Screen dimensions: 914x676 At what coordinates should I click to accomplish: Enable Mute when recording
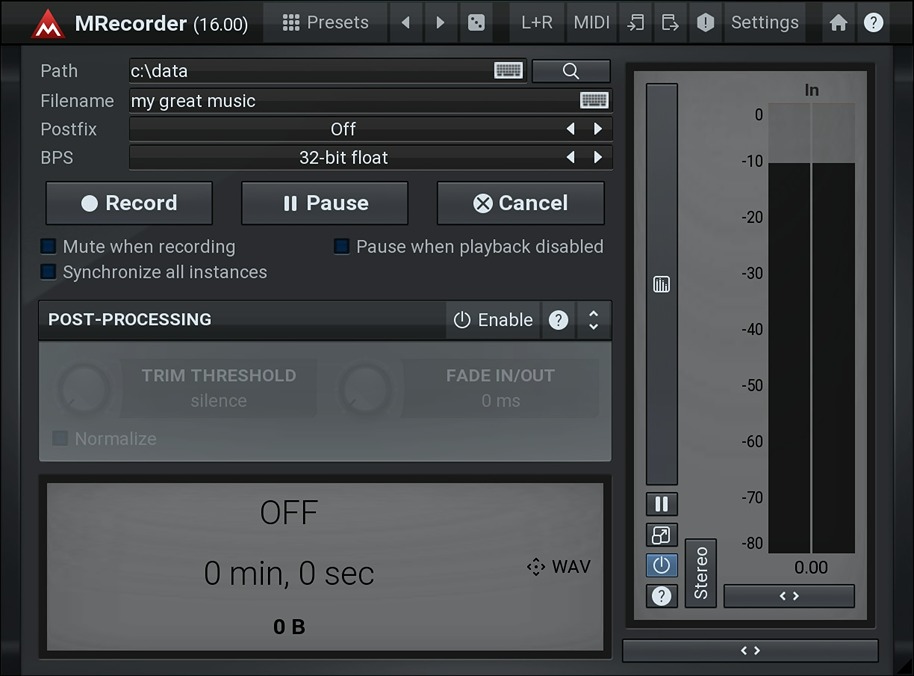click(46, 246)
